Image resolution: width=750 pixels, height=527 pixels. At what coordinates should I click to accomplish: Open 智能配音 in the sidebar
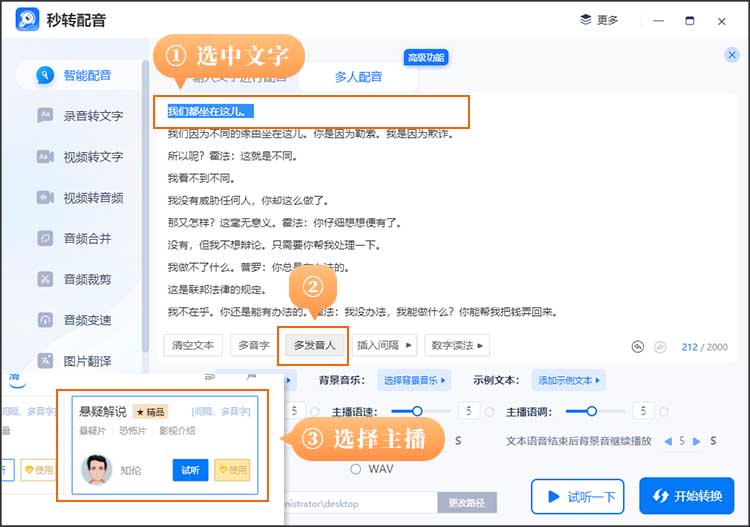(79, 75)
